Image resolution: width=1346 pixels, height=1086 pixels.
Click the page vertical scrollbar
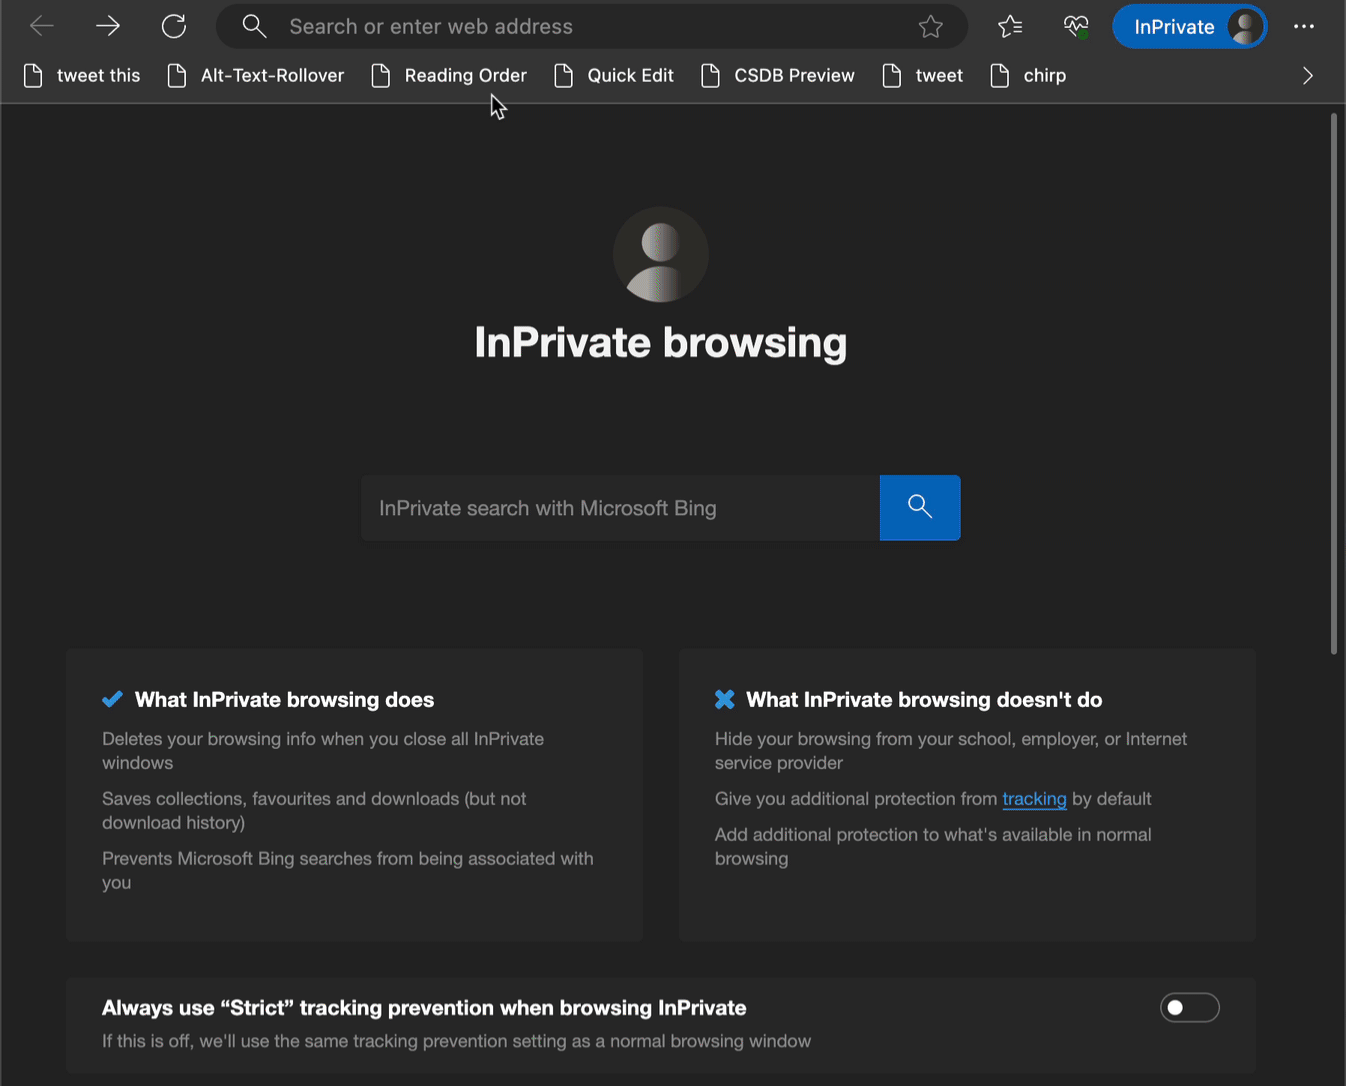(x=1334, y=384)
